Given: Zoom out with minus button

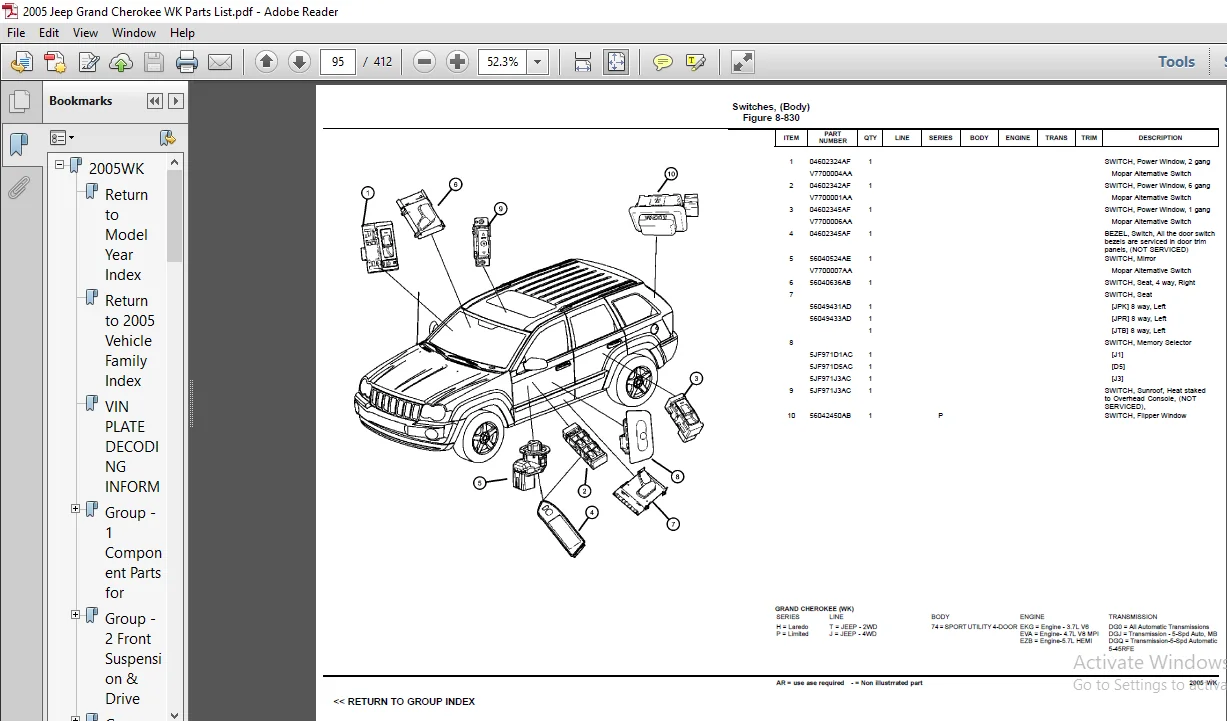Looking at the screenshot, I should (x=425, y=62).
